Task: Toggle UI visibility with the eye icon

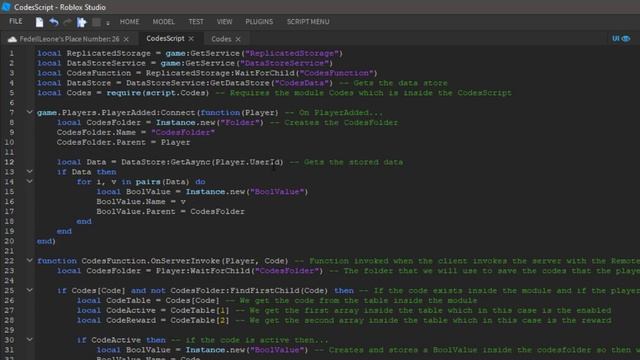Action: (626, 38)
